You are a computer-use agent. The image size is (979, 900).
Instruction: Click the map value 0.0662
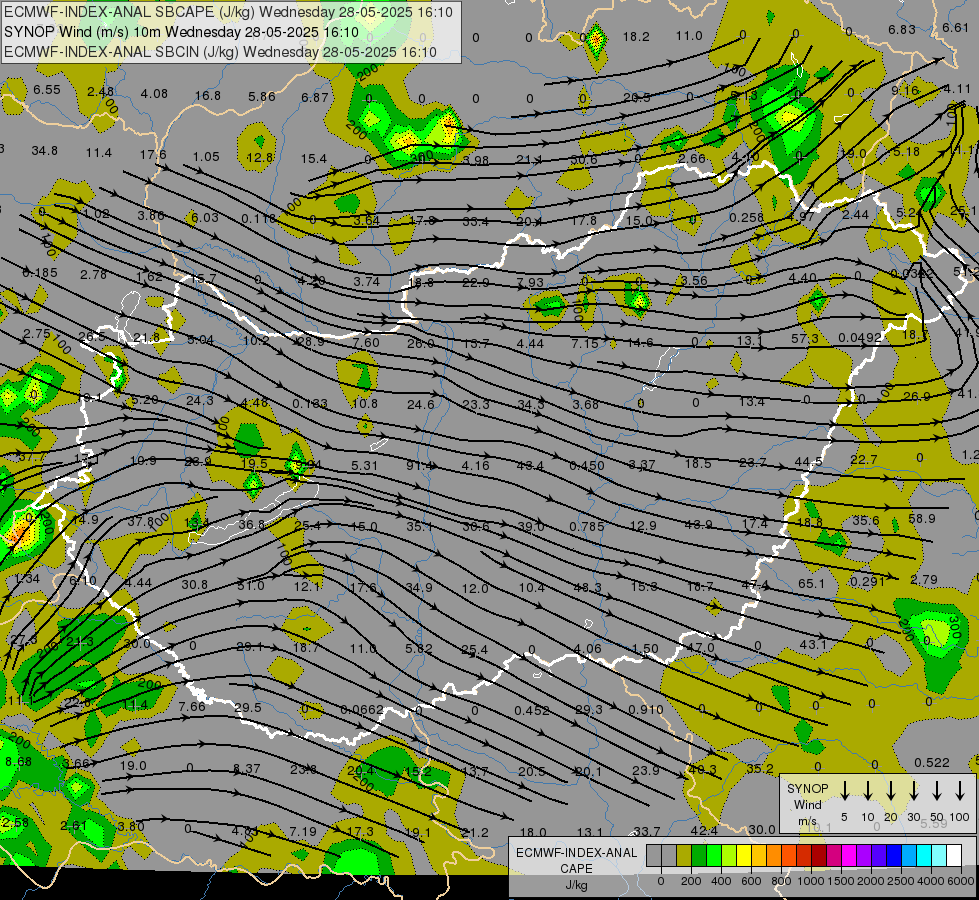[362, 710]
